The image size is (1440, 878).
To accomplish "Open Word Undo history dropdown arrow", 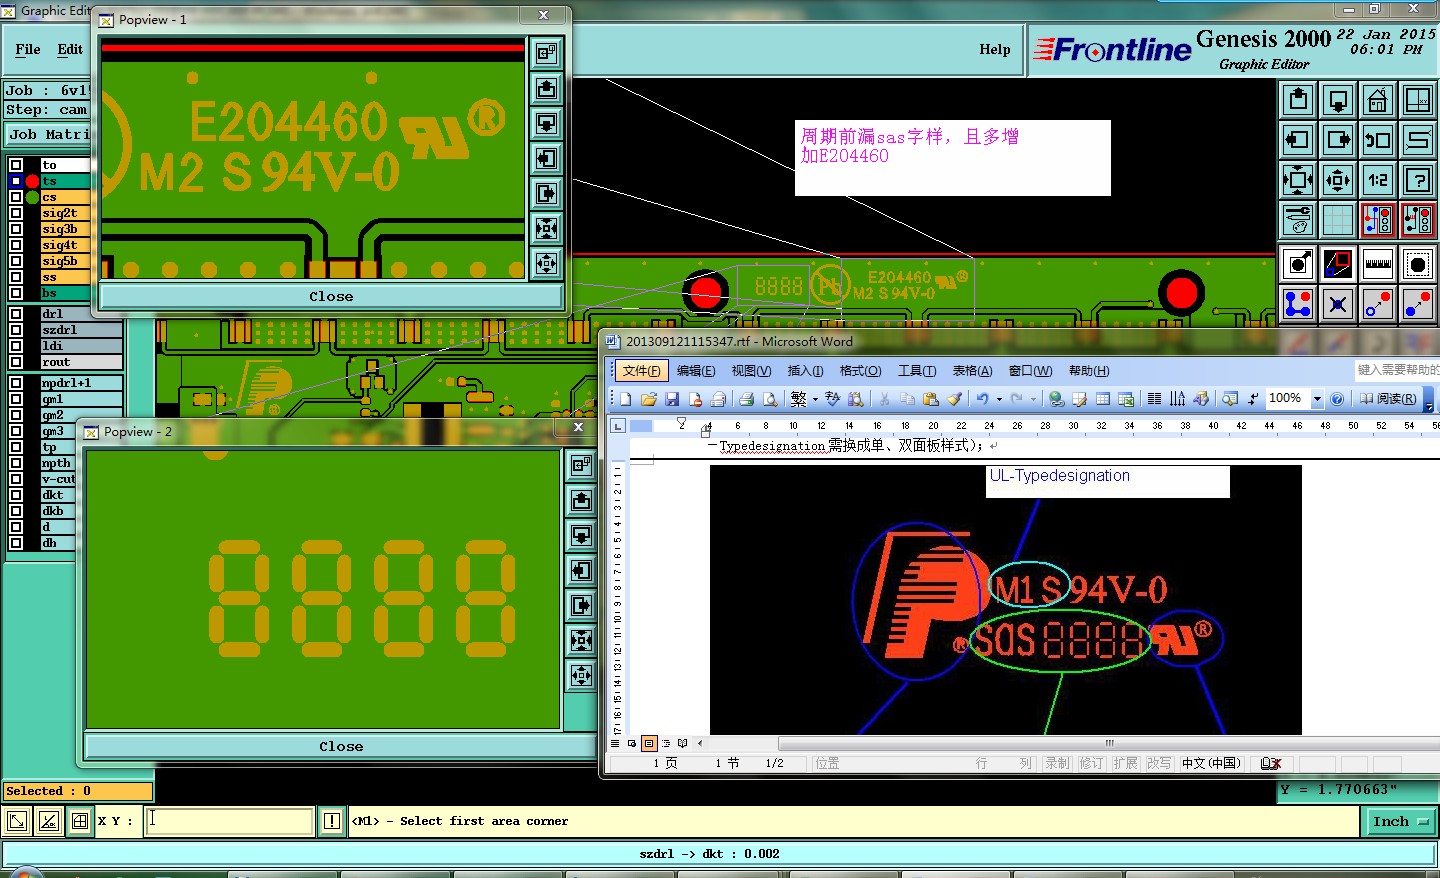I will [x=999, y=399].
